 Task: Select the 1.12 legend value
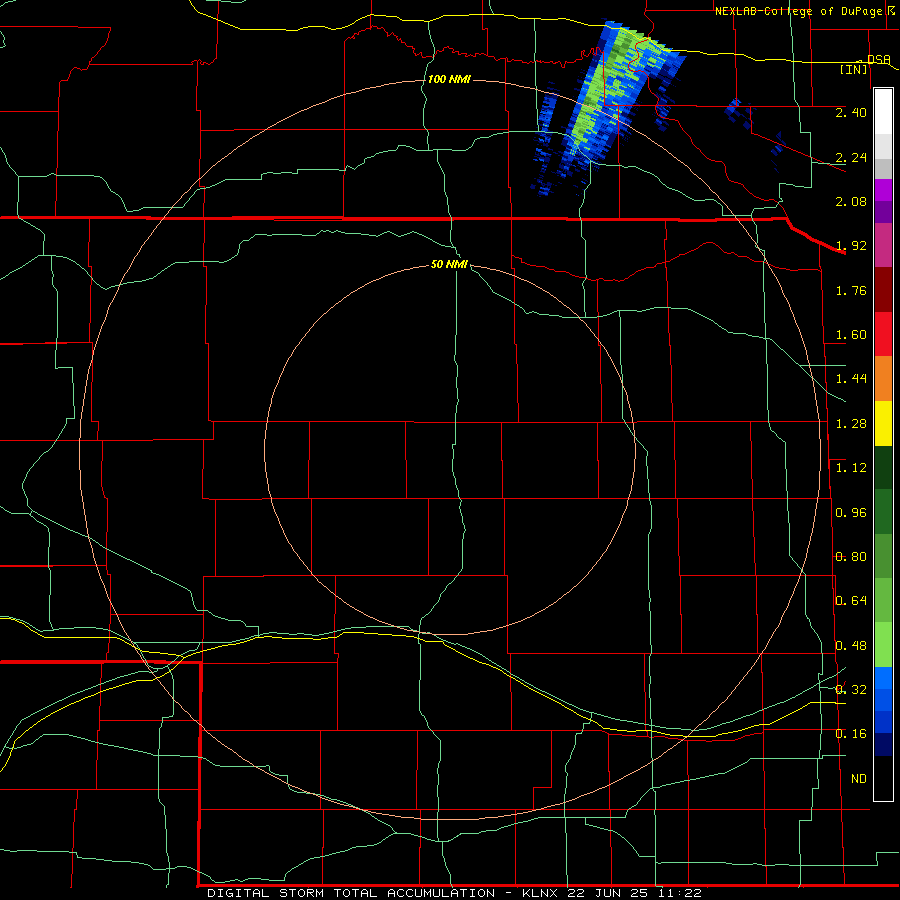pos(851,468)
